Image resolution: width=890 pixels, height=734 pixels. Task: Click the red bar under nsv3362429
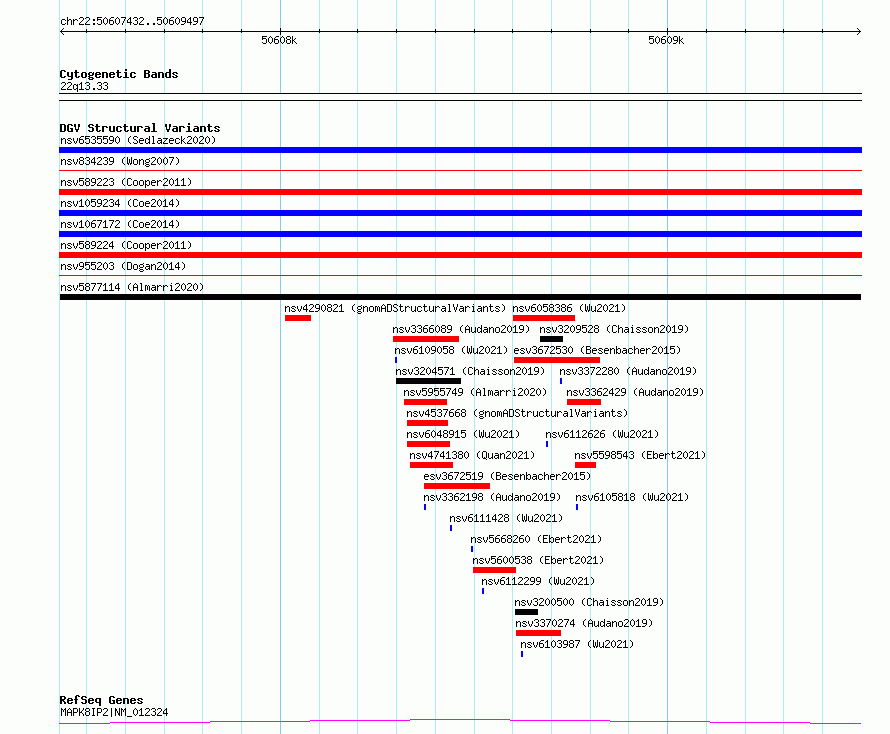[584, 402]
